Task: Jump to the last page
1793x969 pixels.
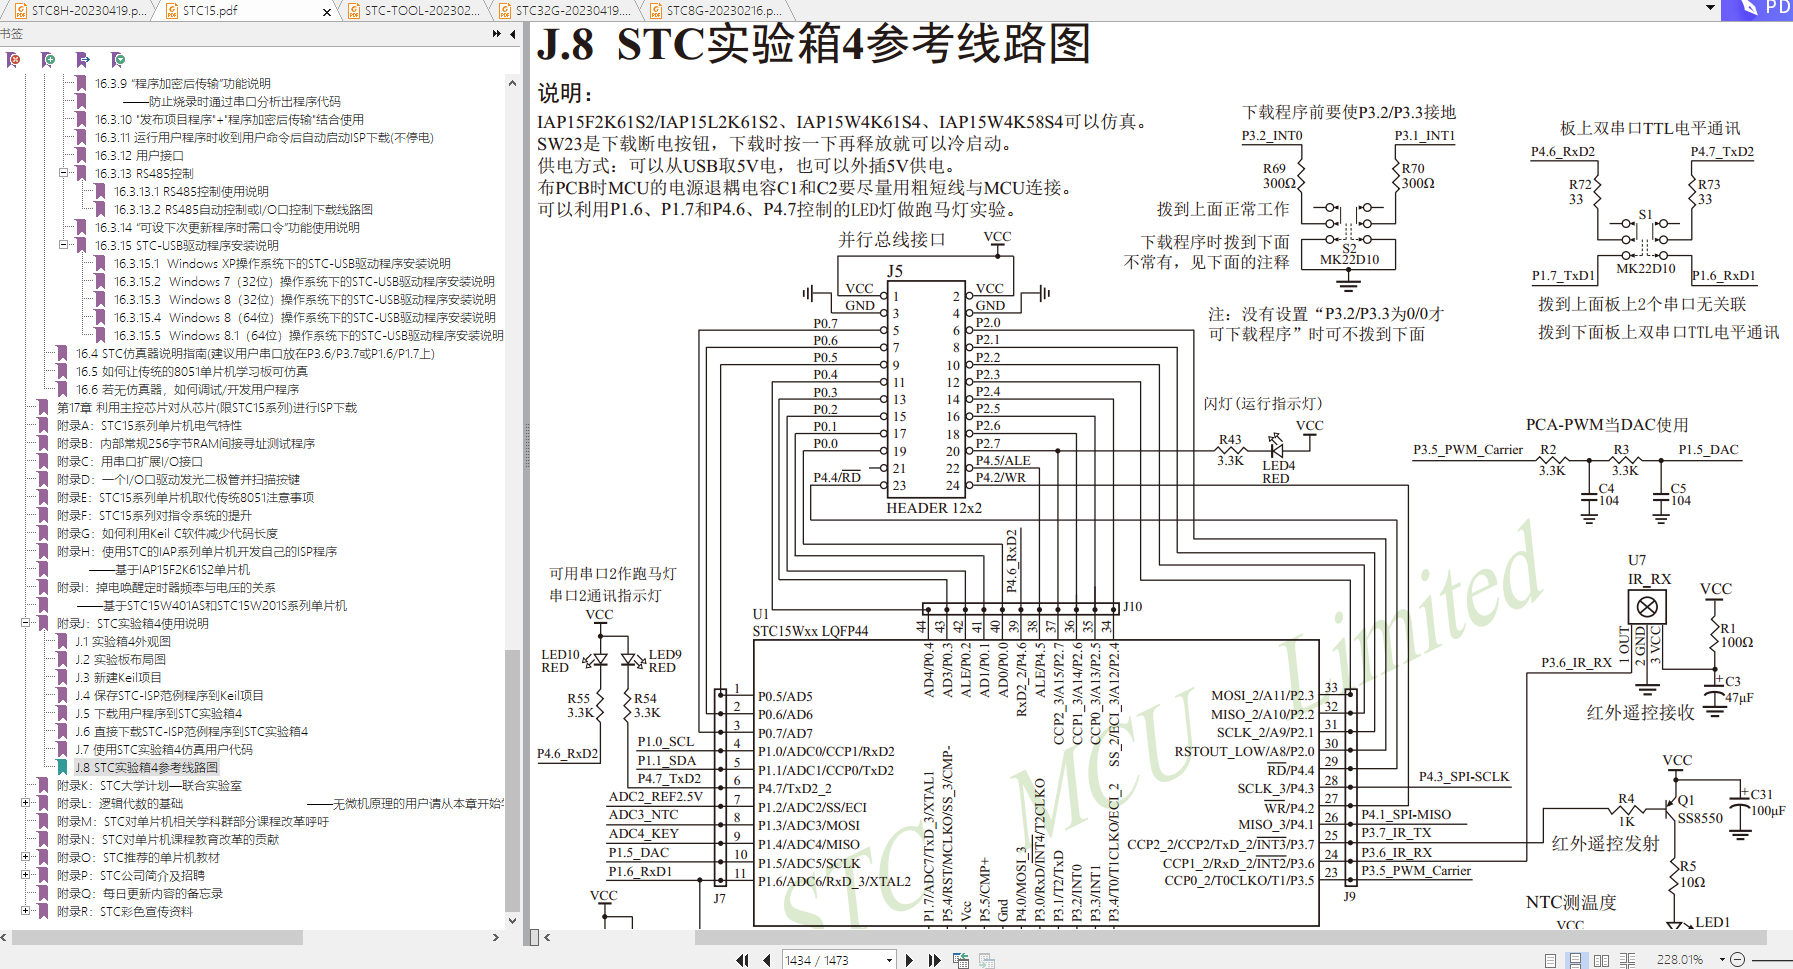Action: [x=935, y=960]
